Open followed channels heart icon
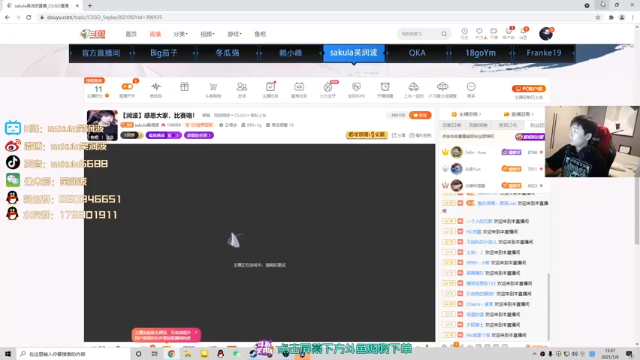Viewport: 640px width, 360px height. tap(479, 33)
